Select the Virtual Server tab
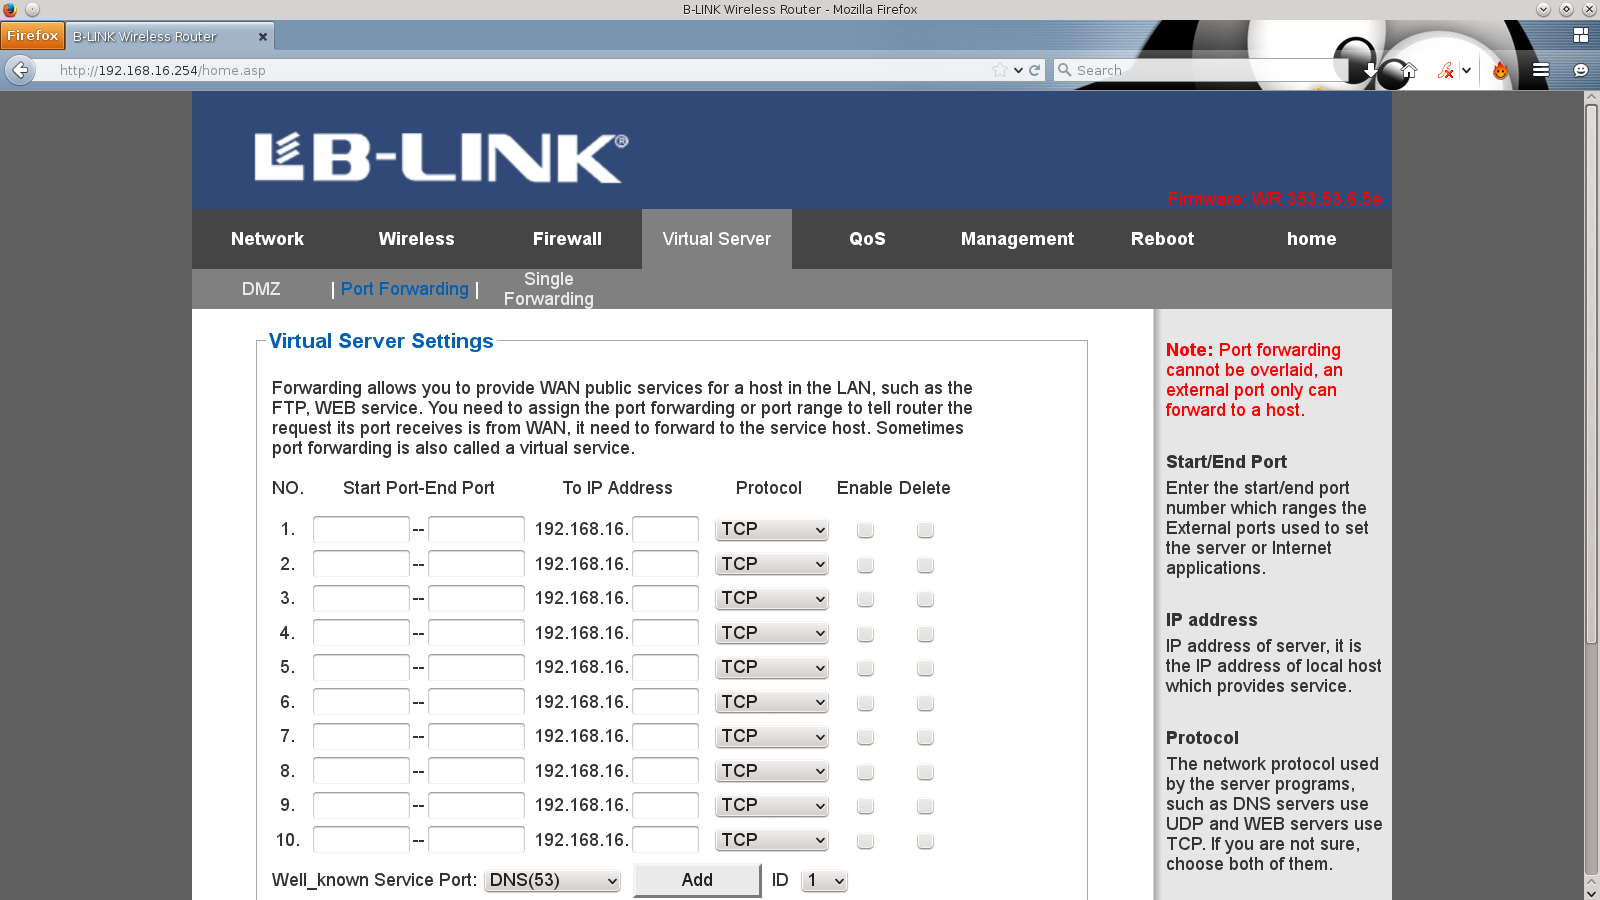This screenshot has width=1600, height=900. (x=717, y=239)
